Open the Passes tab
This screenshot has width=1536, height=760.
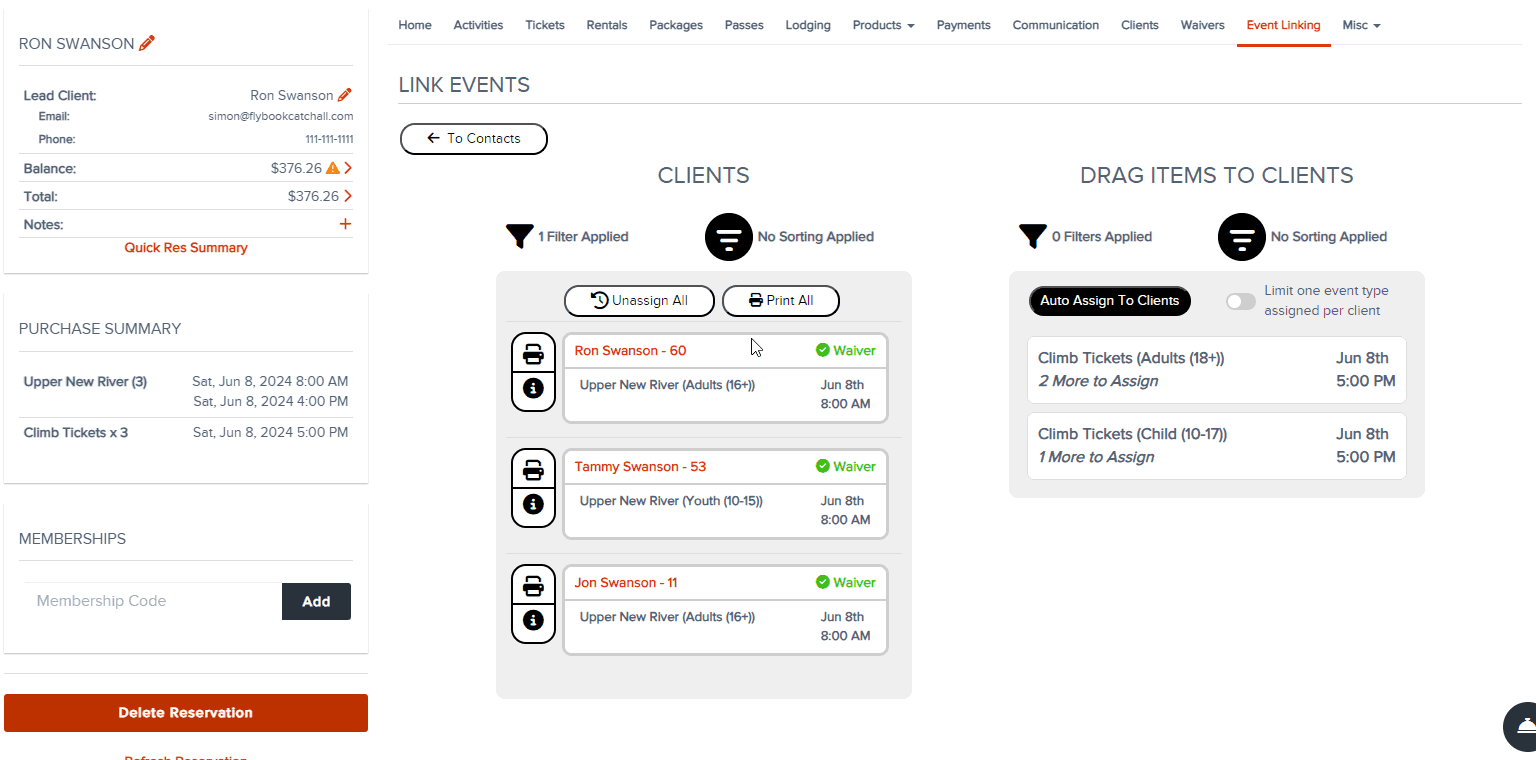click(744, 25)
